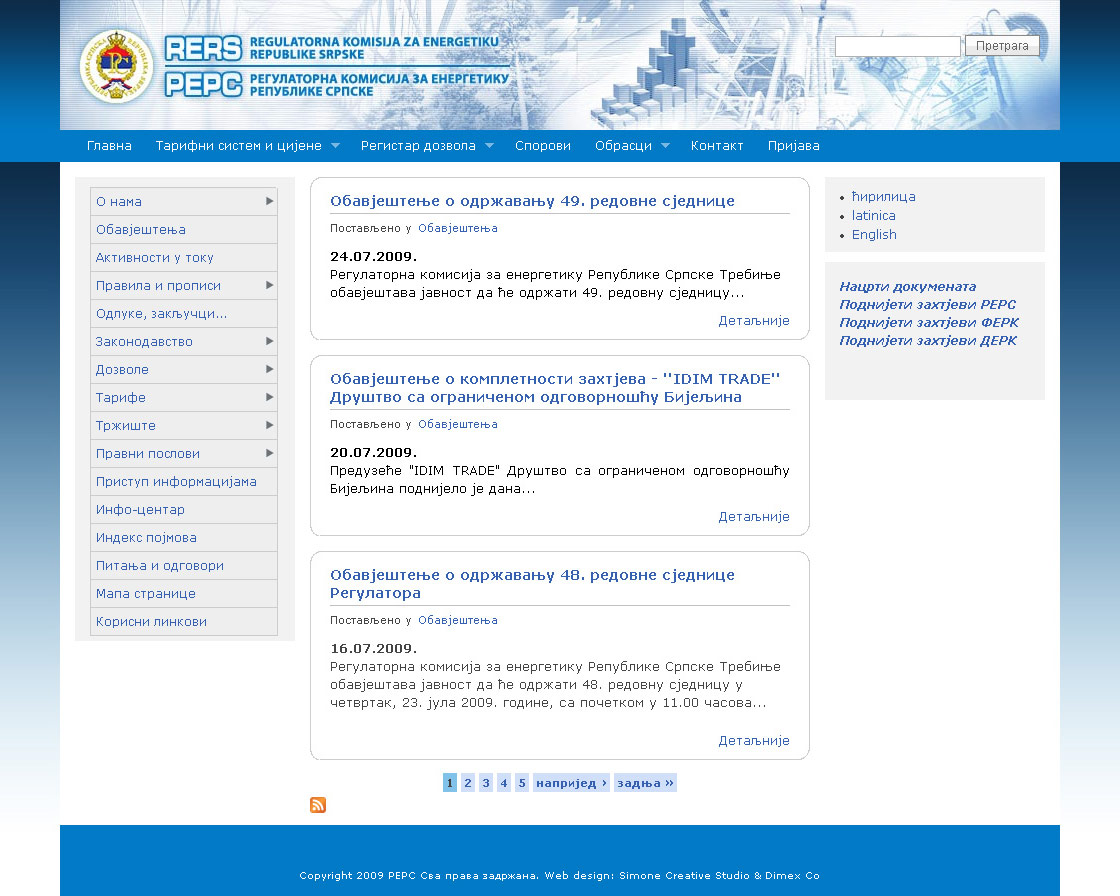Open the Обрасци dropdown arrow
This screenshot has width=1120, height=896.
[x=665, y=146]
